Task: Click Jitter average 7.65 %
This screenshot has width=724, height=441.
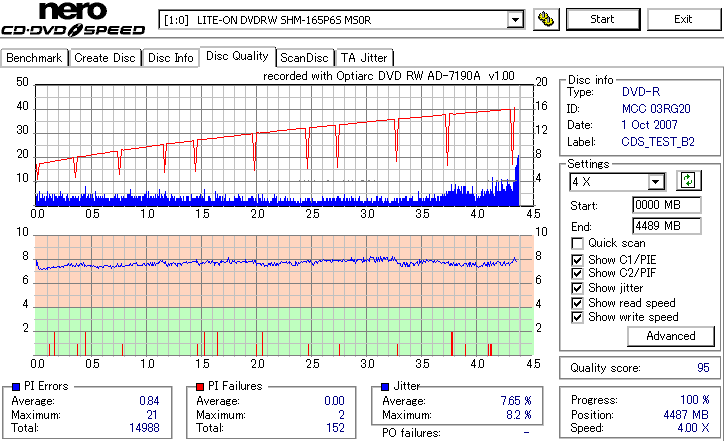Action: point(516,401)
